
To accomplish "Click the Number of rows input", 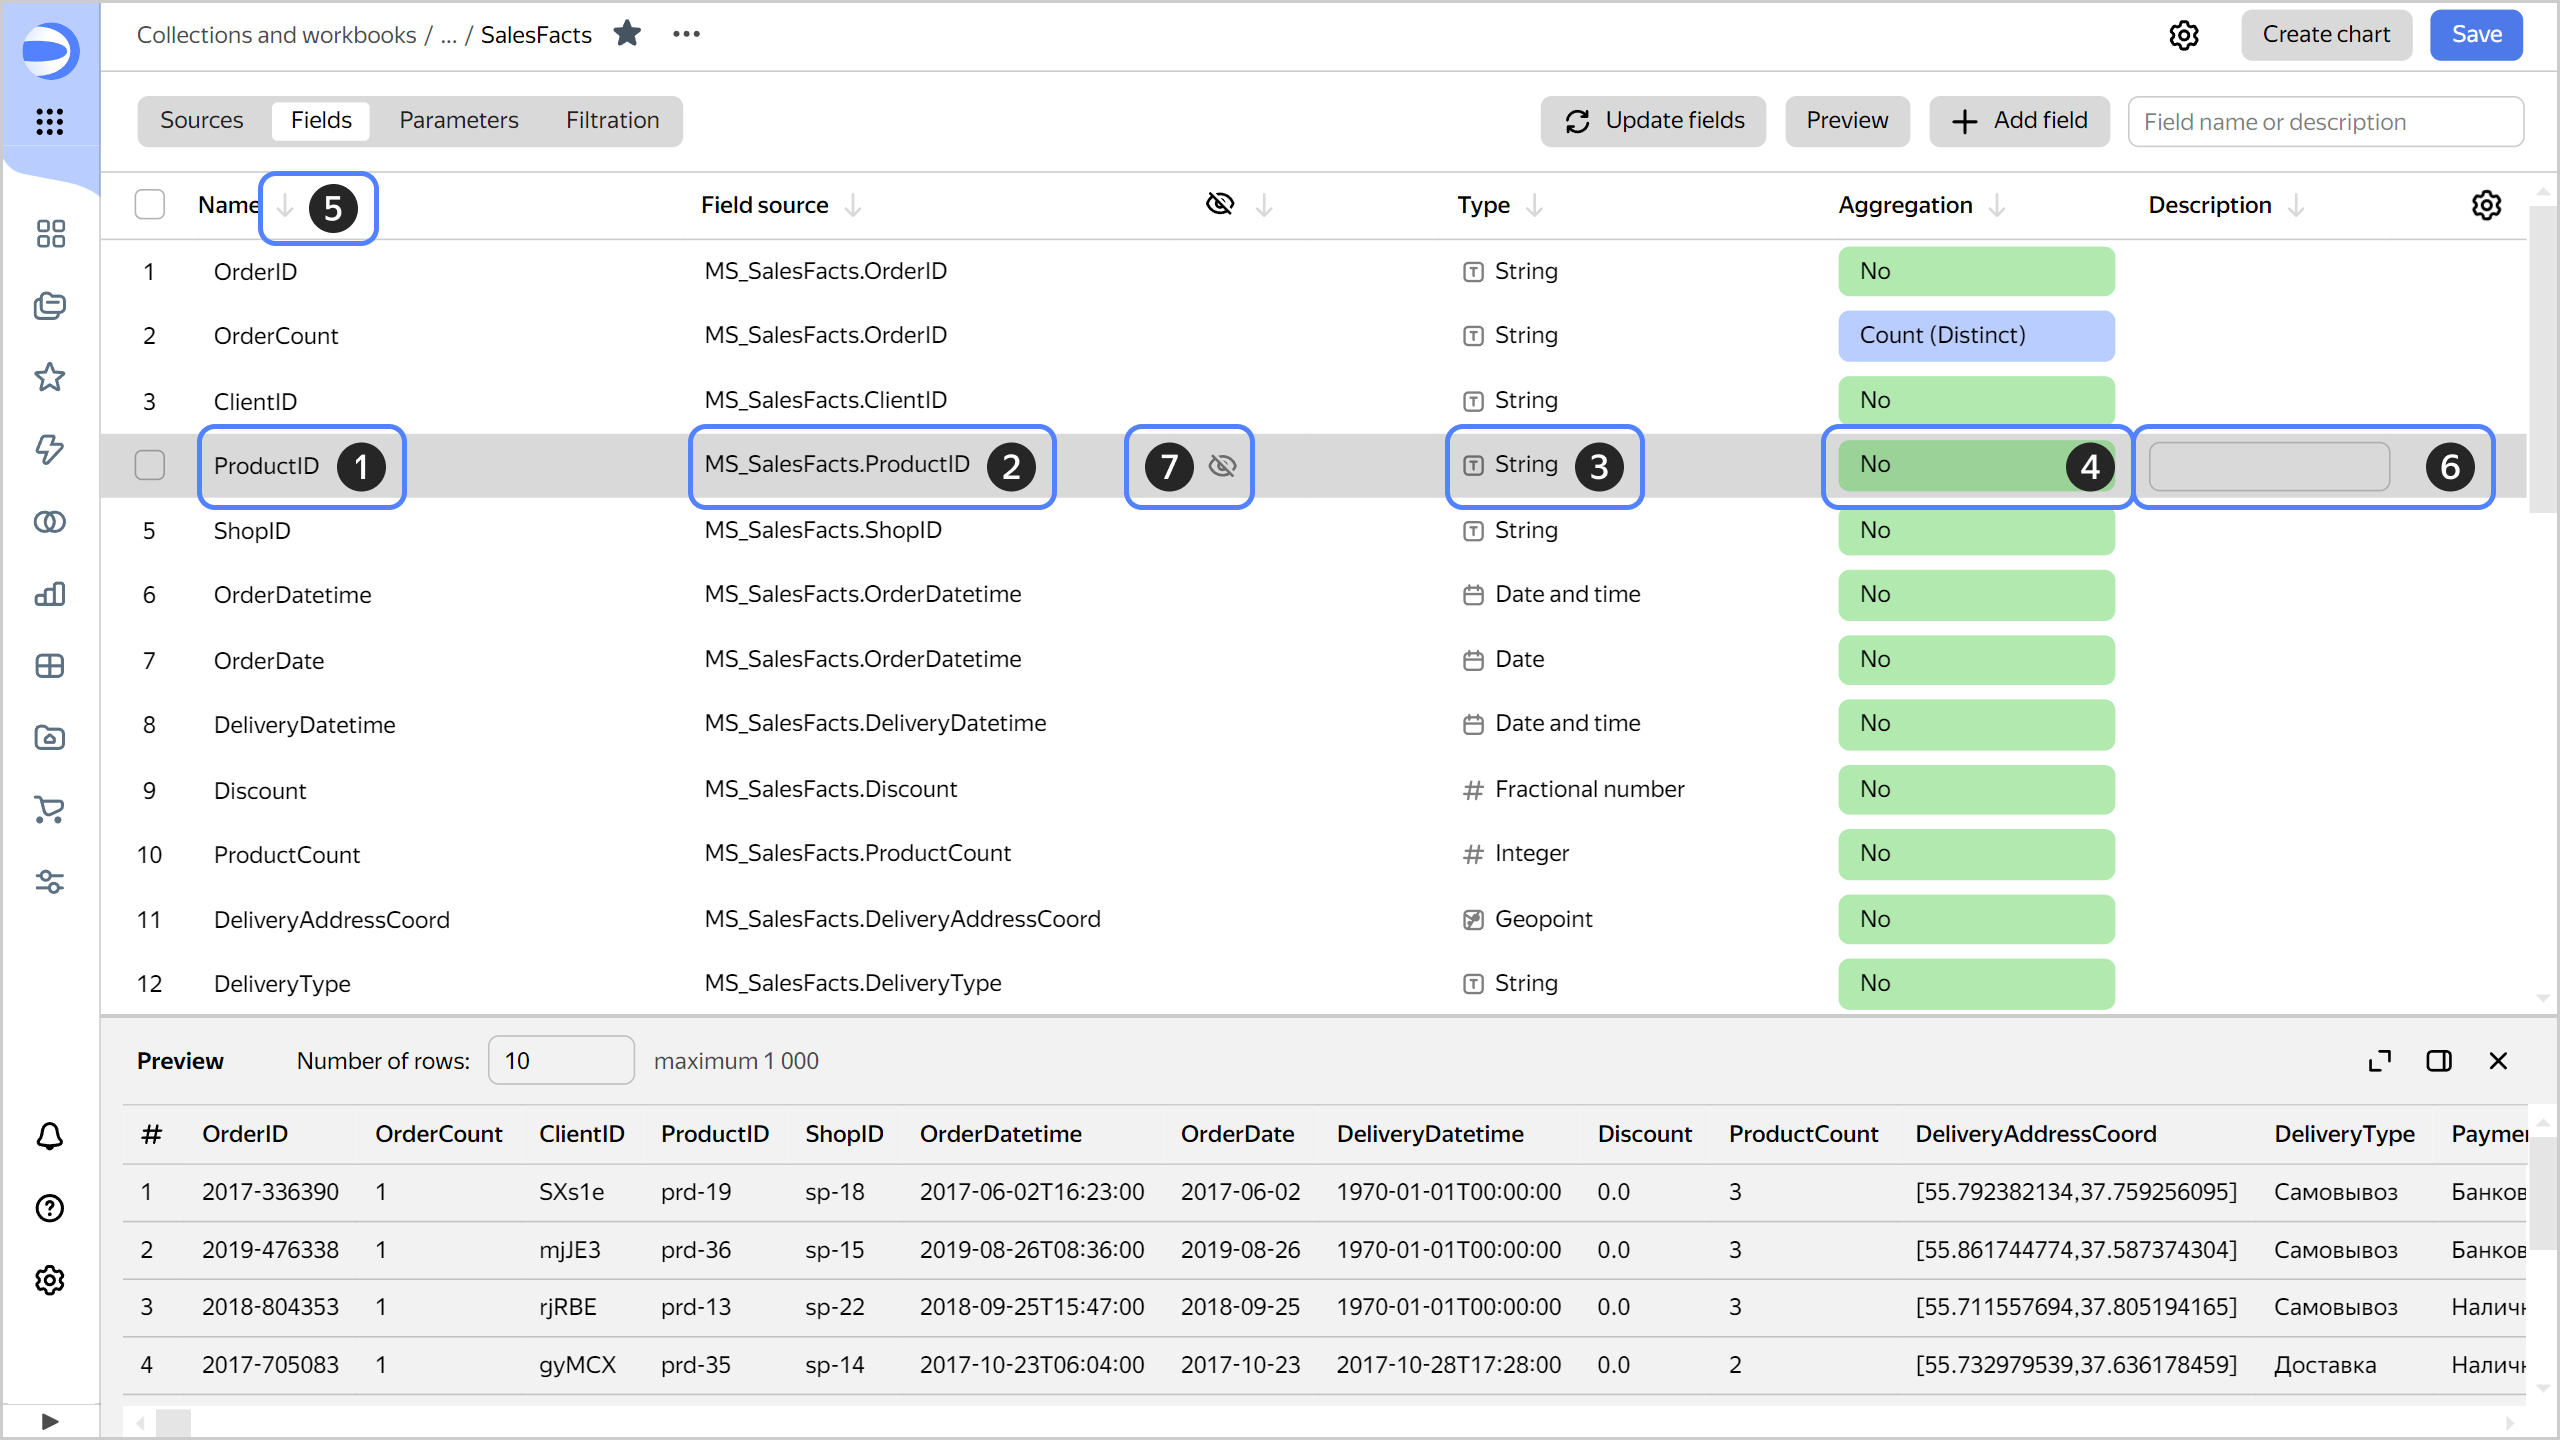I will click(x=561, y=1061).
